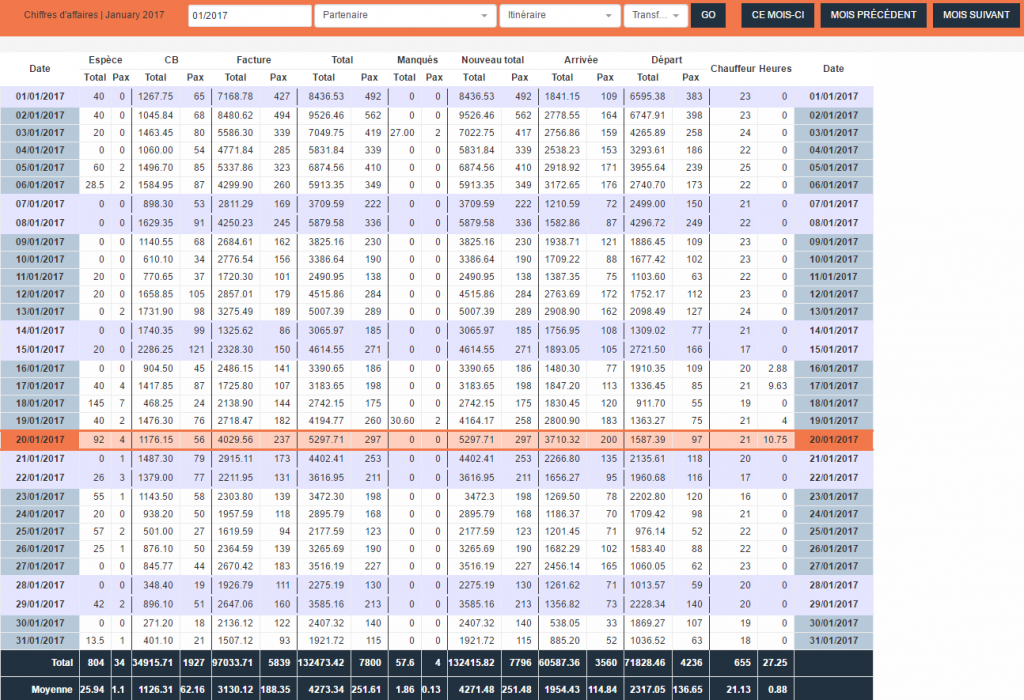This screenshot has height=700, width=1024.
Task: Select left date cell 01/01/2017
Action: tap(40, 97)
